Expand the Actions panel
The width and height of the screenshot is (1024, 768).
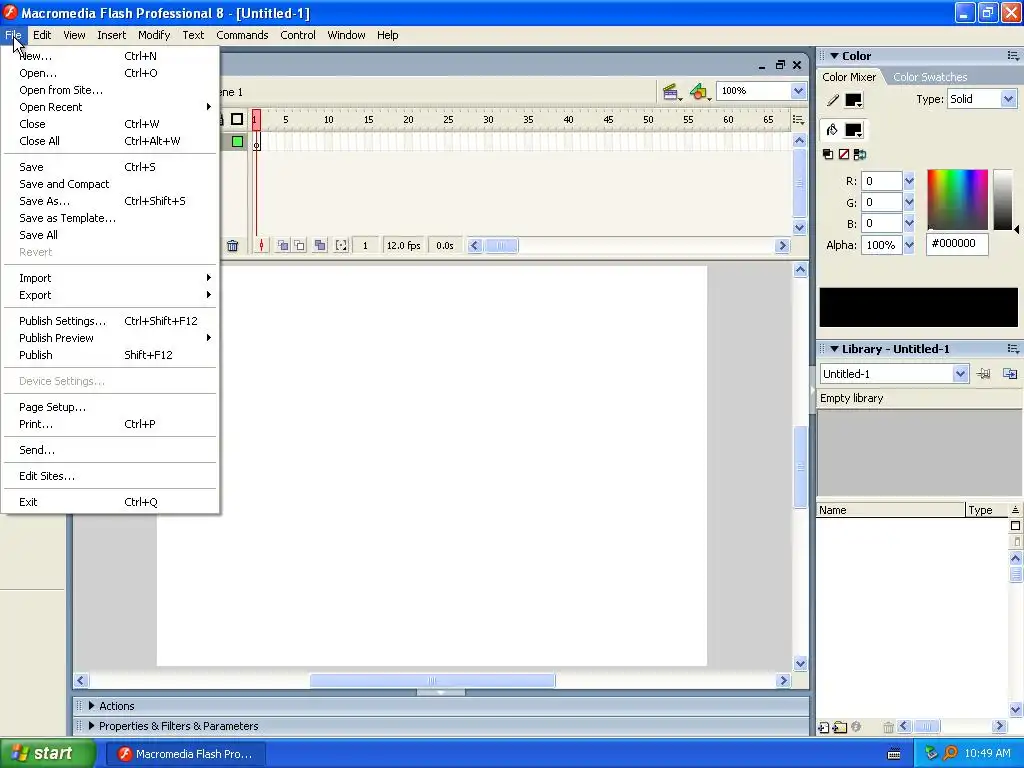(x=91, y=706)
